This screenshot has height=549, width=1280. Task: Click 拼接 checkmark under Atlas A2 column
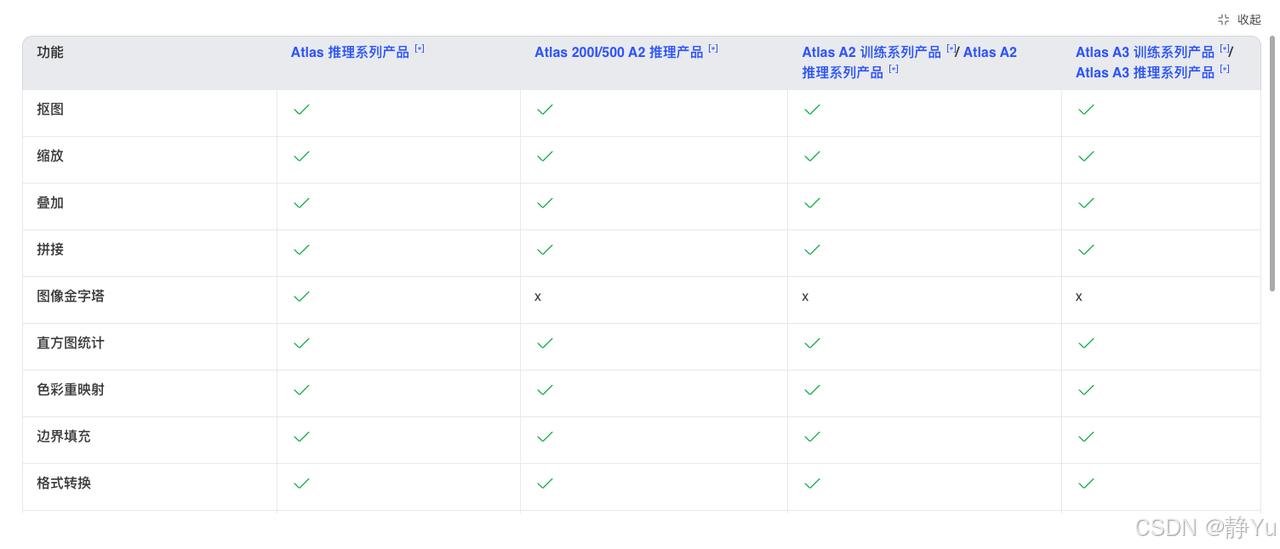point(812,249)
